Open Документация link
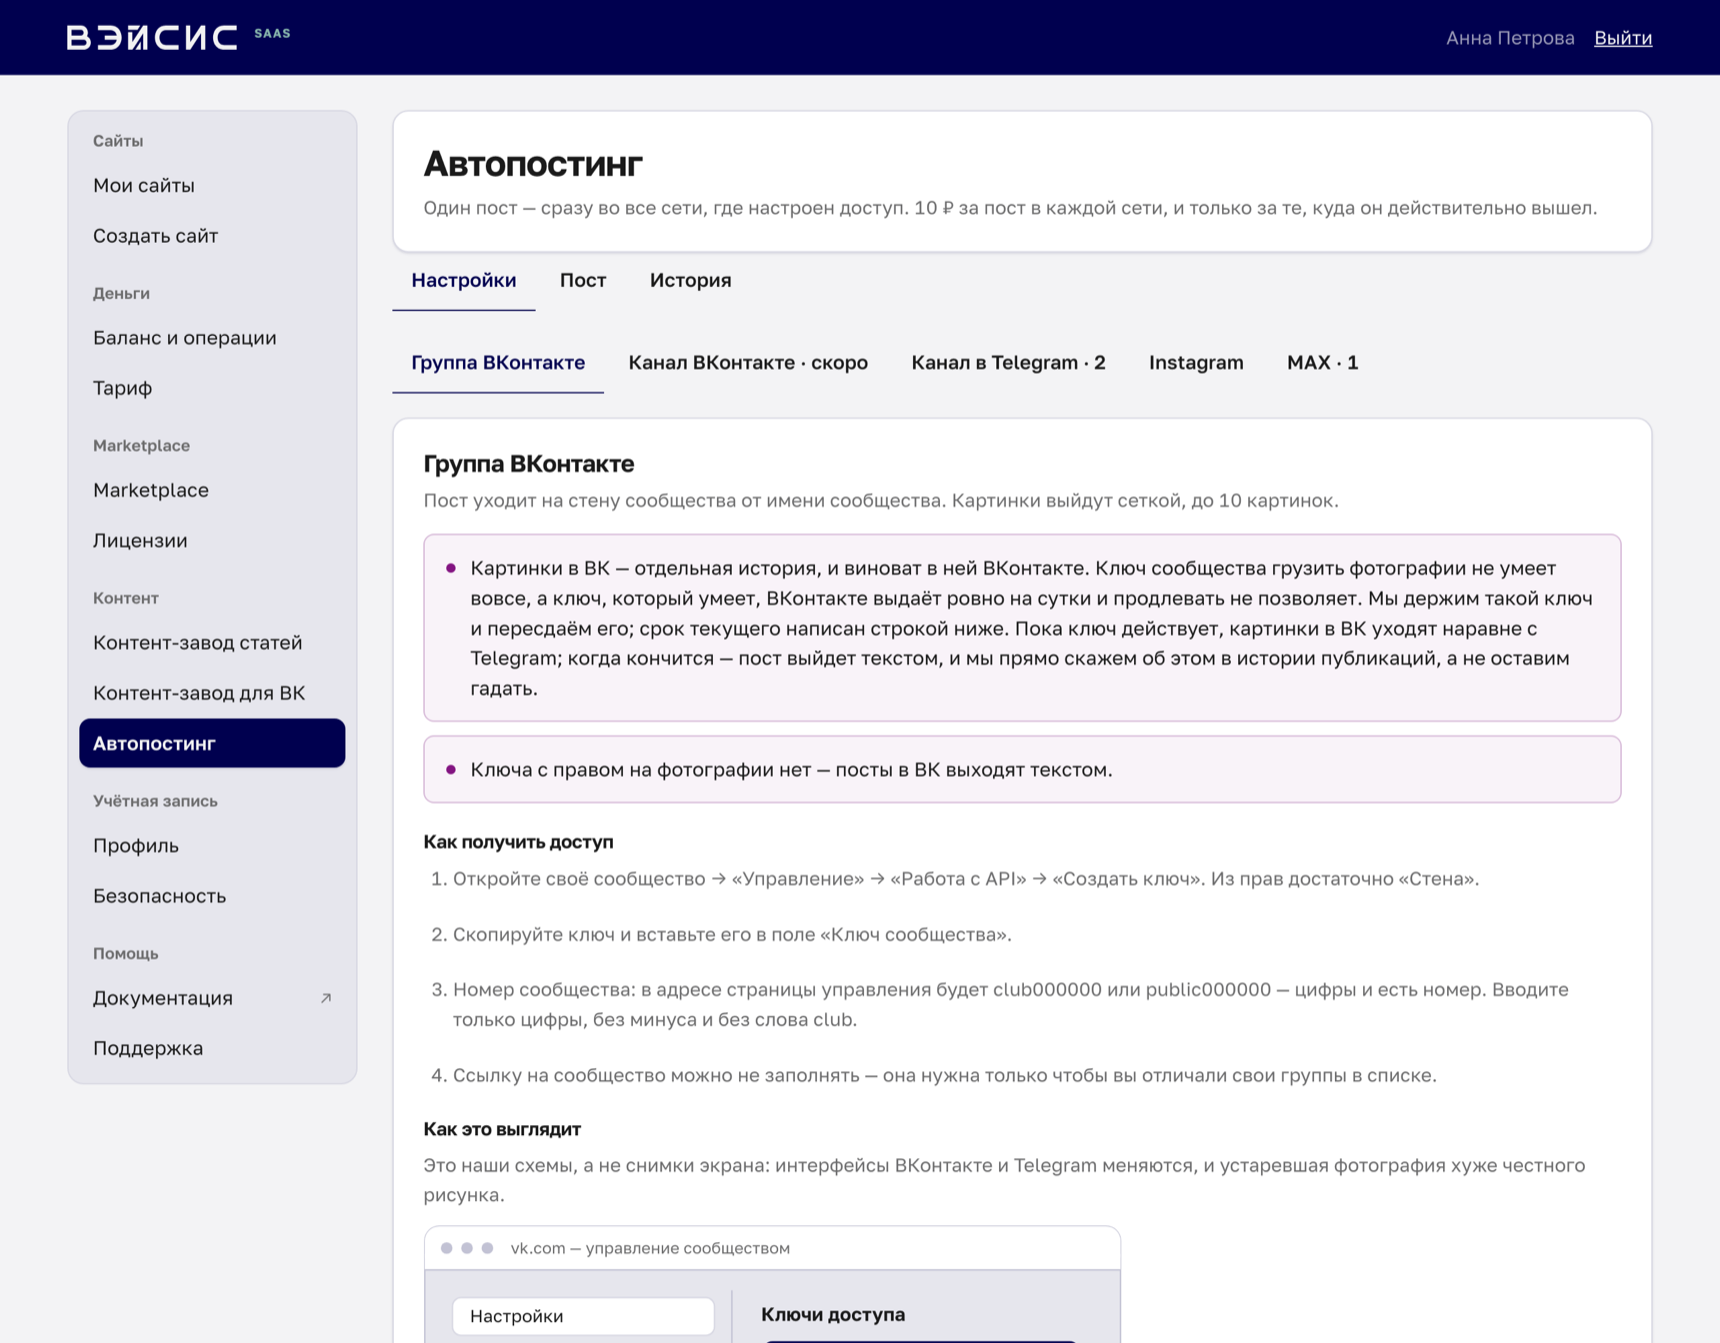The image size is (1720, 1343). pyautogui.click(x=212, y=998)
